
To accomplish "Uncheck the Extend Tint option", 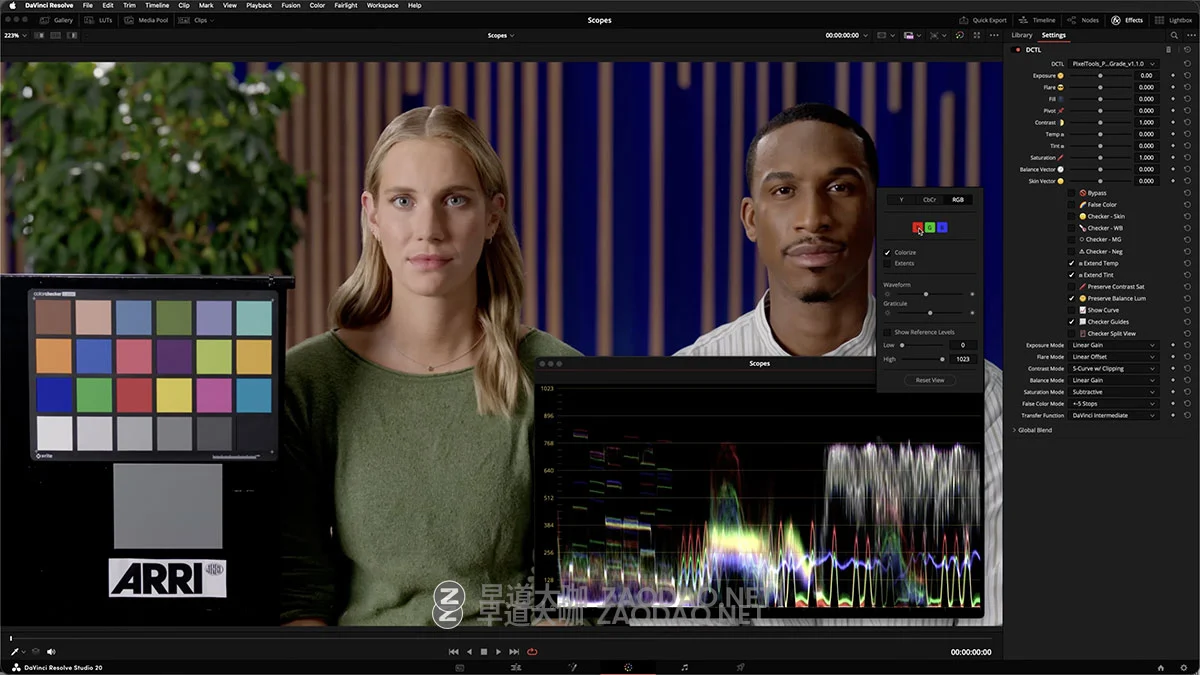I will [x=1071, y=275].
